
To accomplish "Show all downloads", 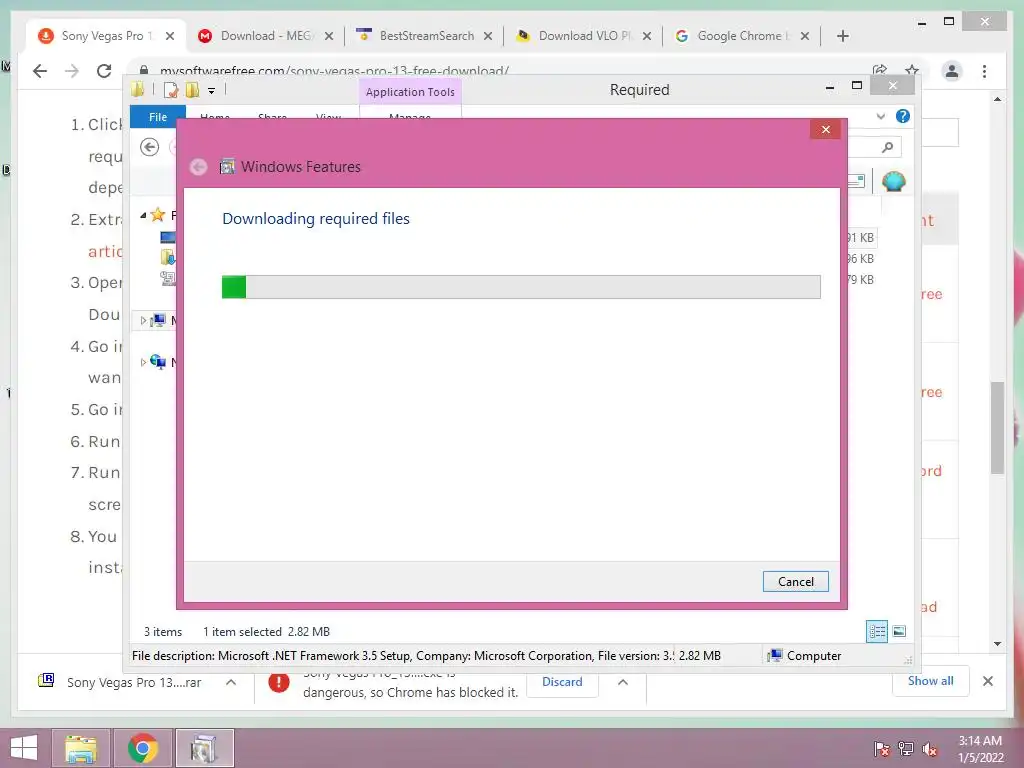I will coord(930,681).
